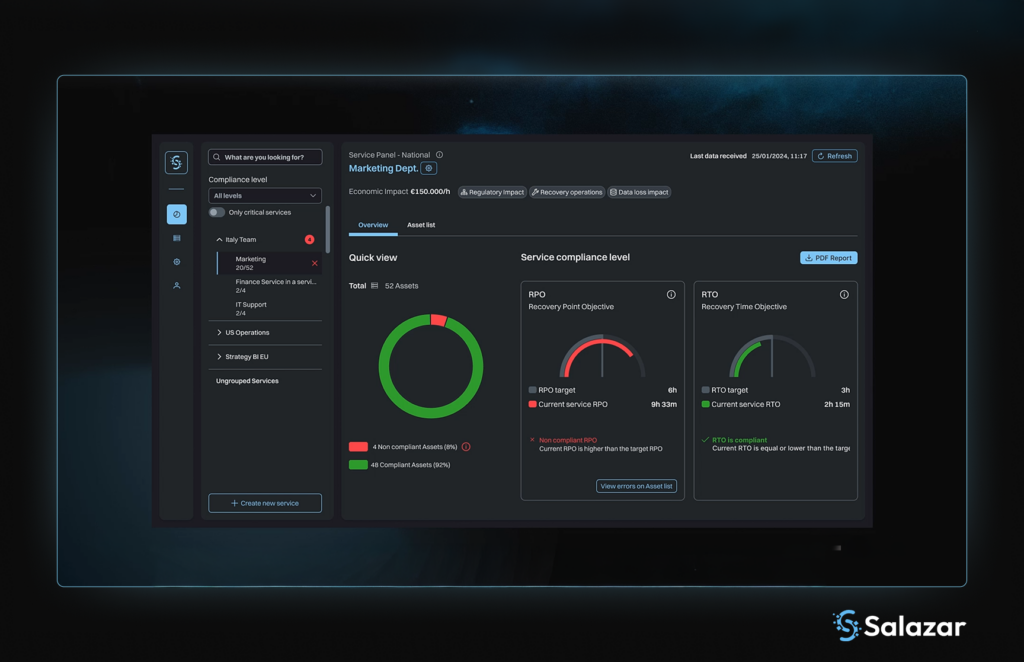Click the PDF Report button

point(828,258)
